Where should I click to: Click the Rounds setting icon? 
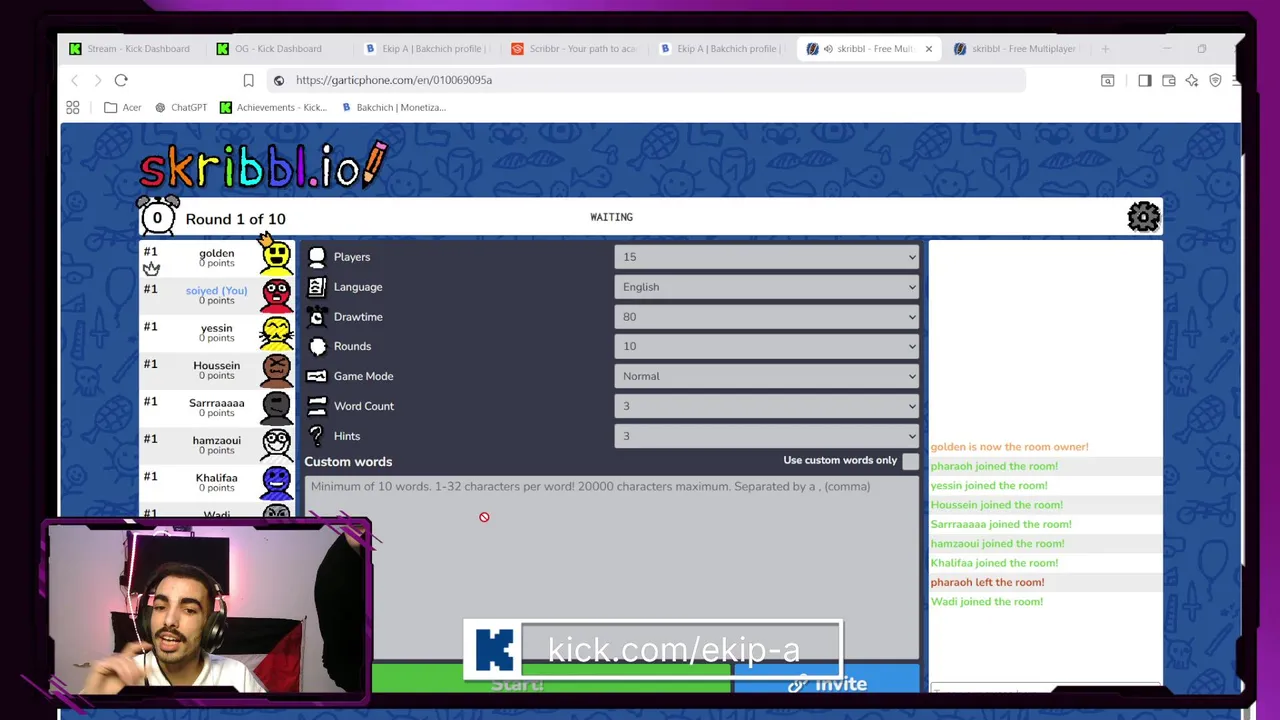316,346
